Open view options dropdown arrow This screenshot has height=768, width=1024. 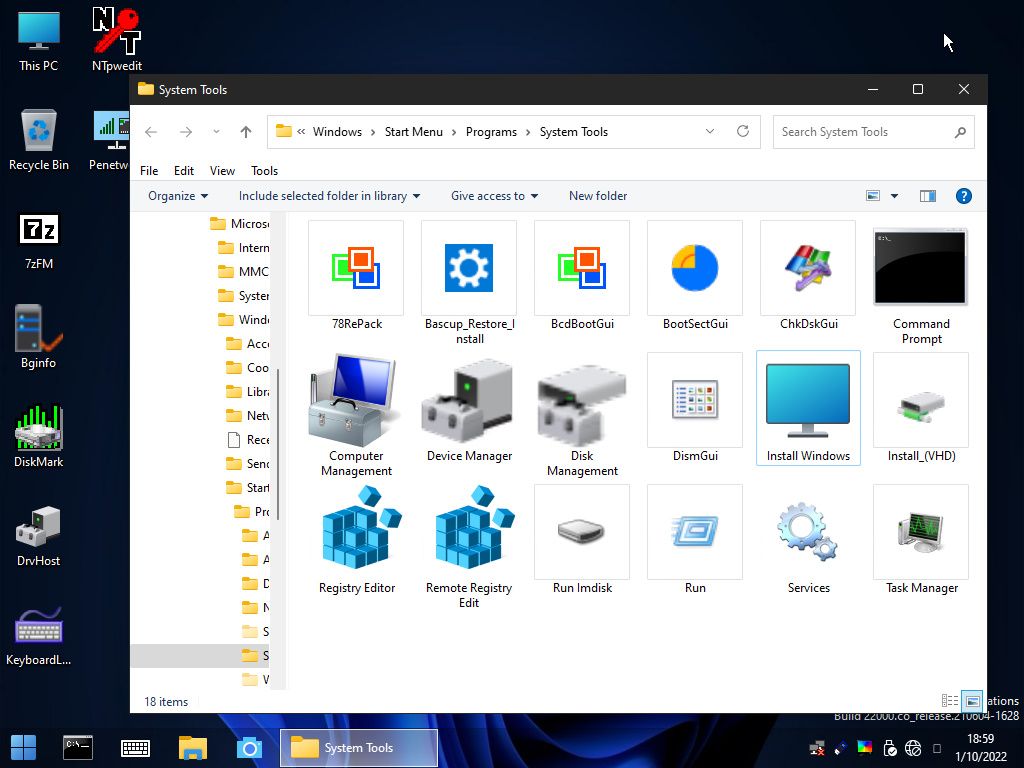tap(895, 196)
